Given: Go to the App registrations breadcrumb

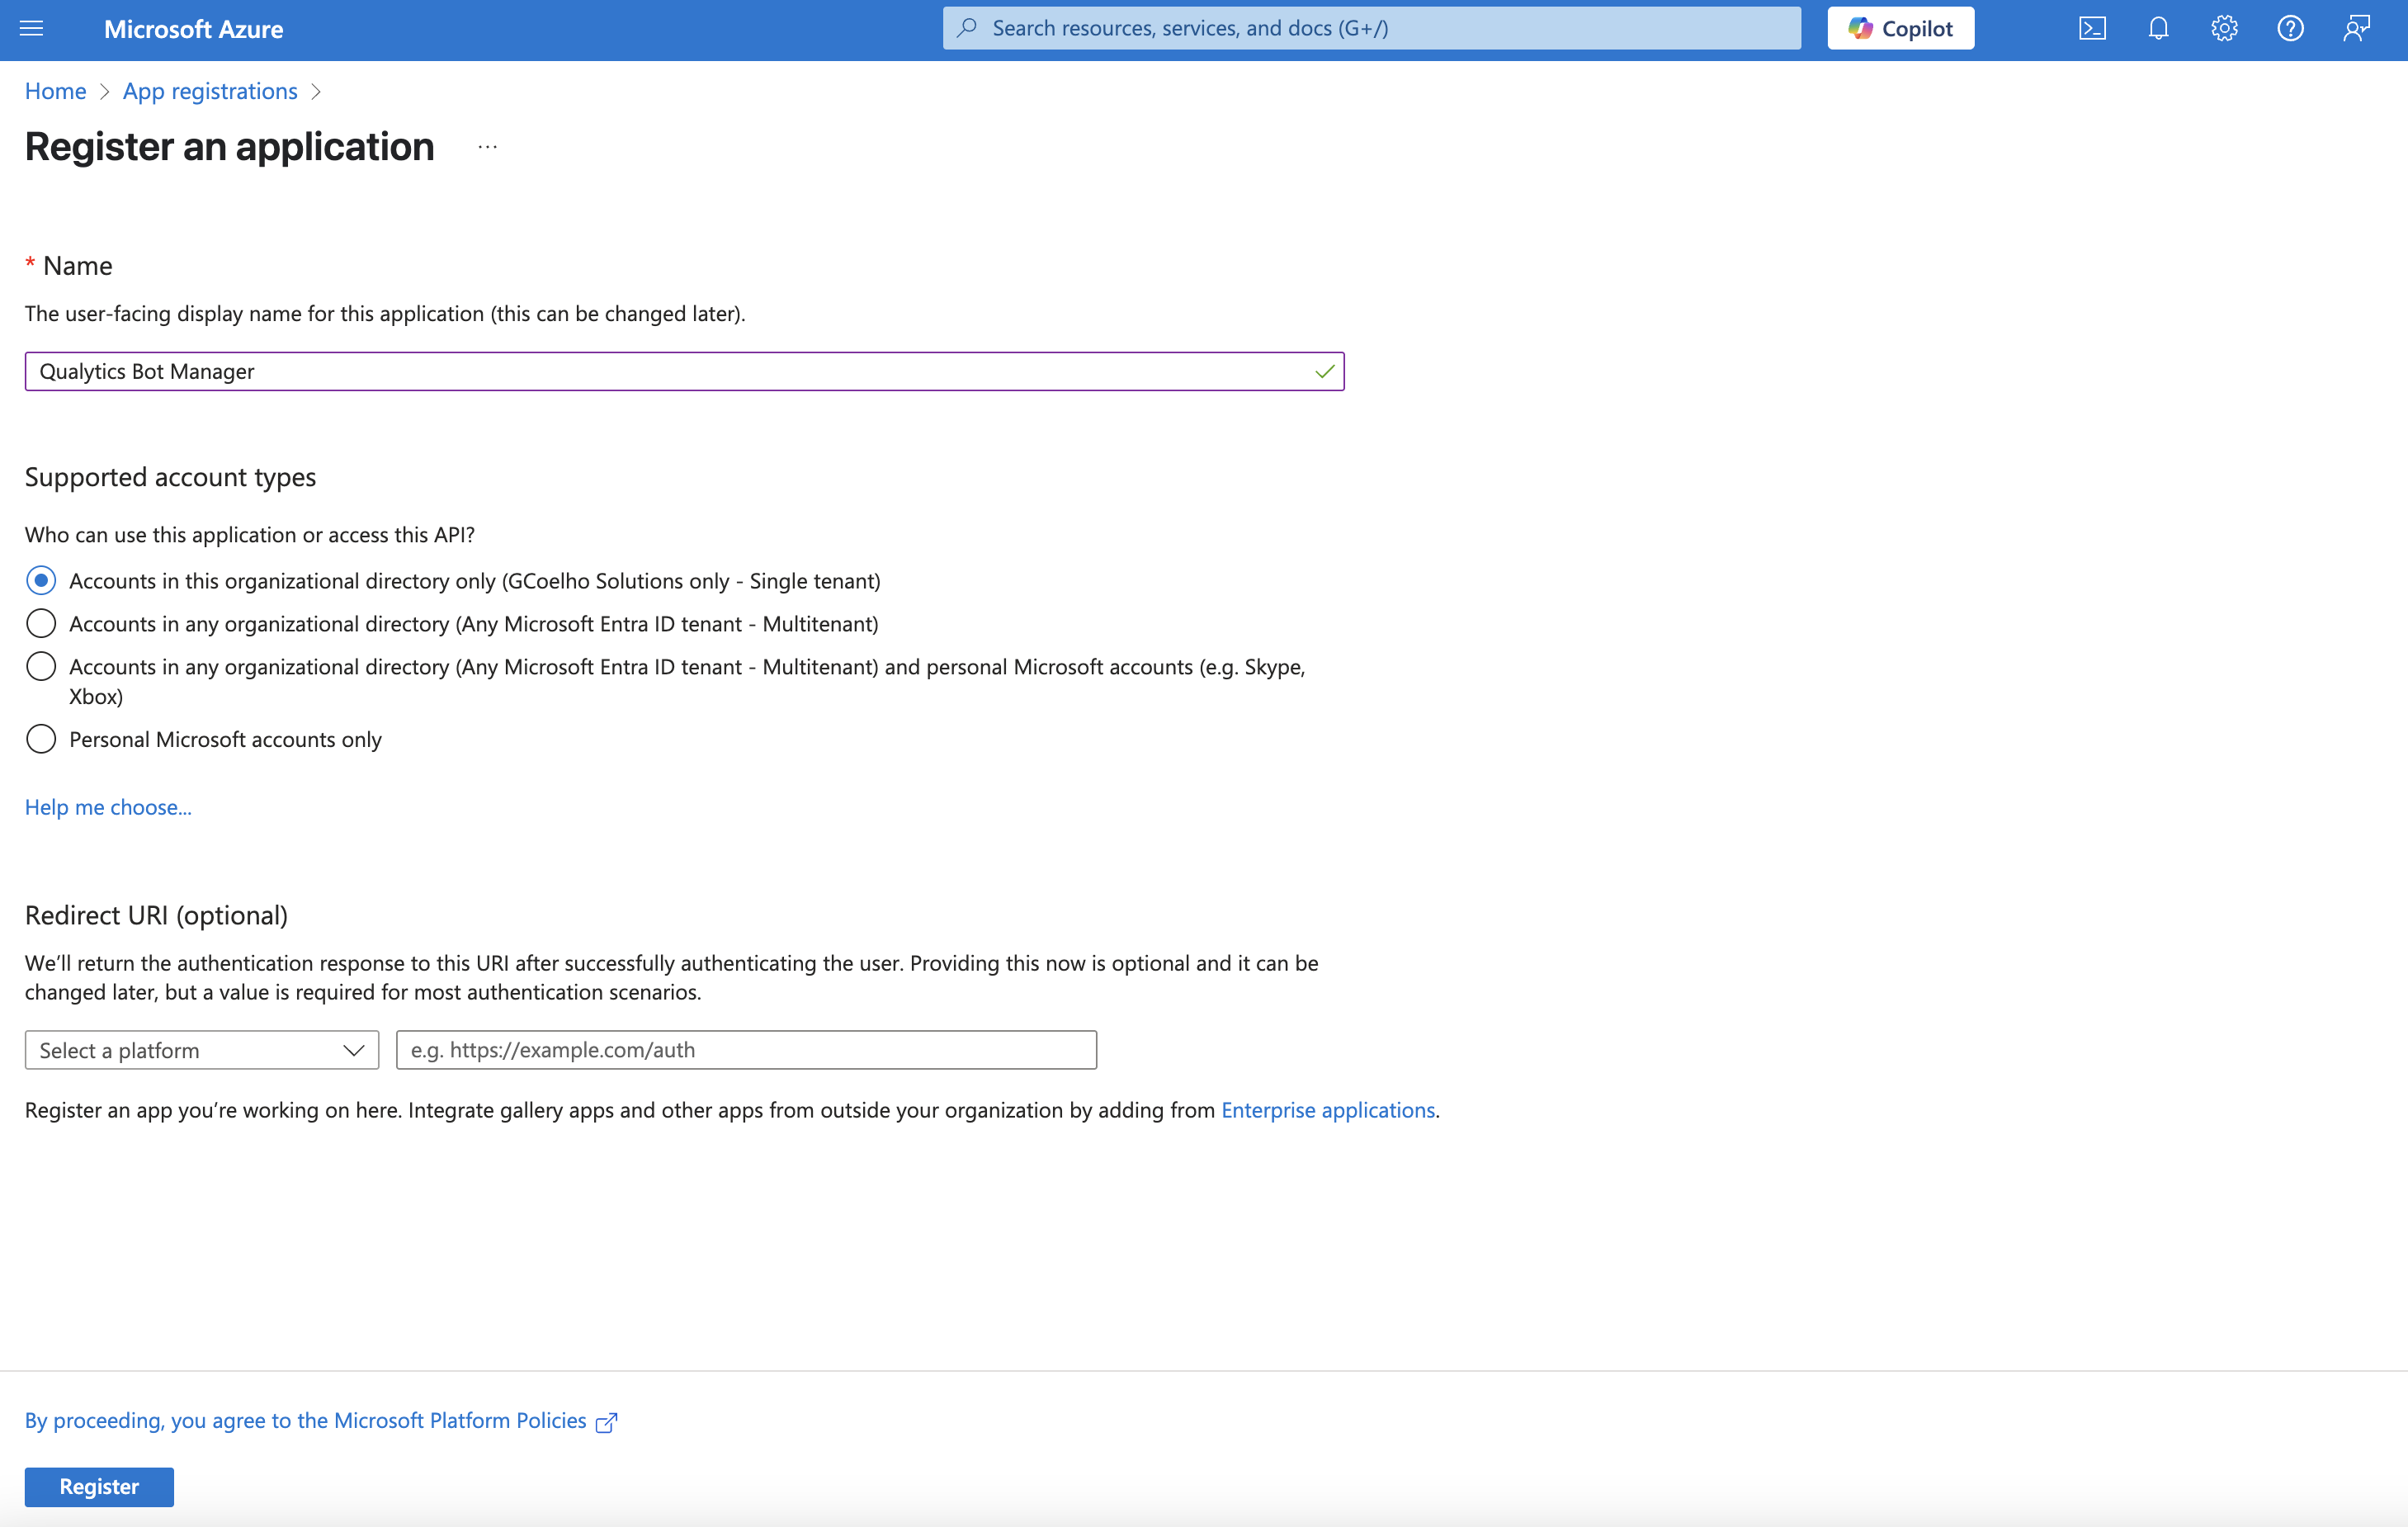Looking at the screenshot, I should coord(210,91).
